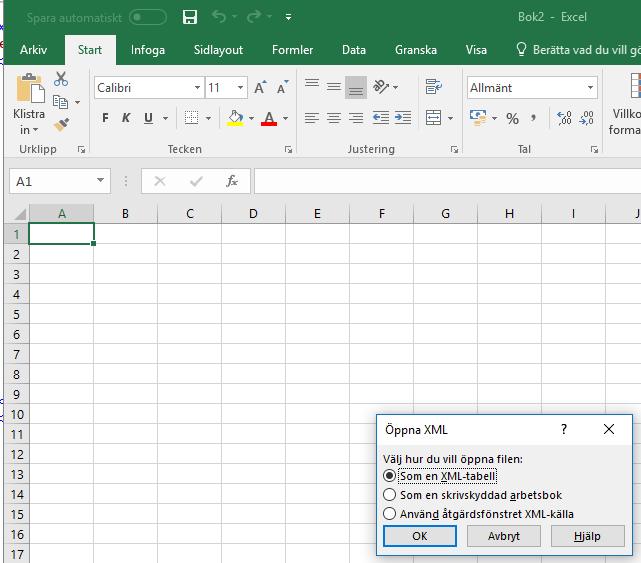Switch to the Formler tab
Screen dimensions: 641x563
292,50
